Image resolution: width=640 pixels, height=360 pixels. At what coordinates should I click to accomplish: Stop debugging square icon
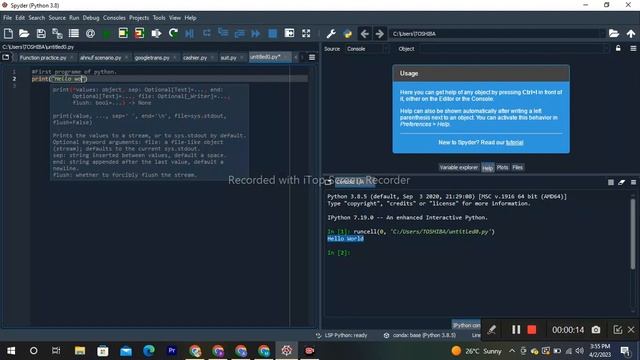point(273,33)
